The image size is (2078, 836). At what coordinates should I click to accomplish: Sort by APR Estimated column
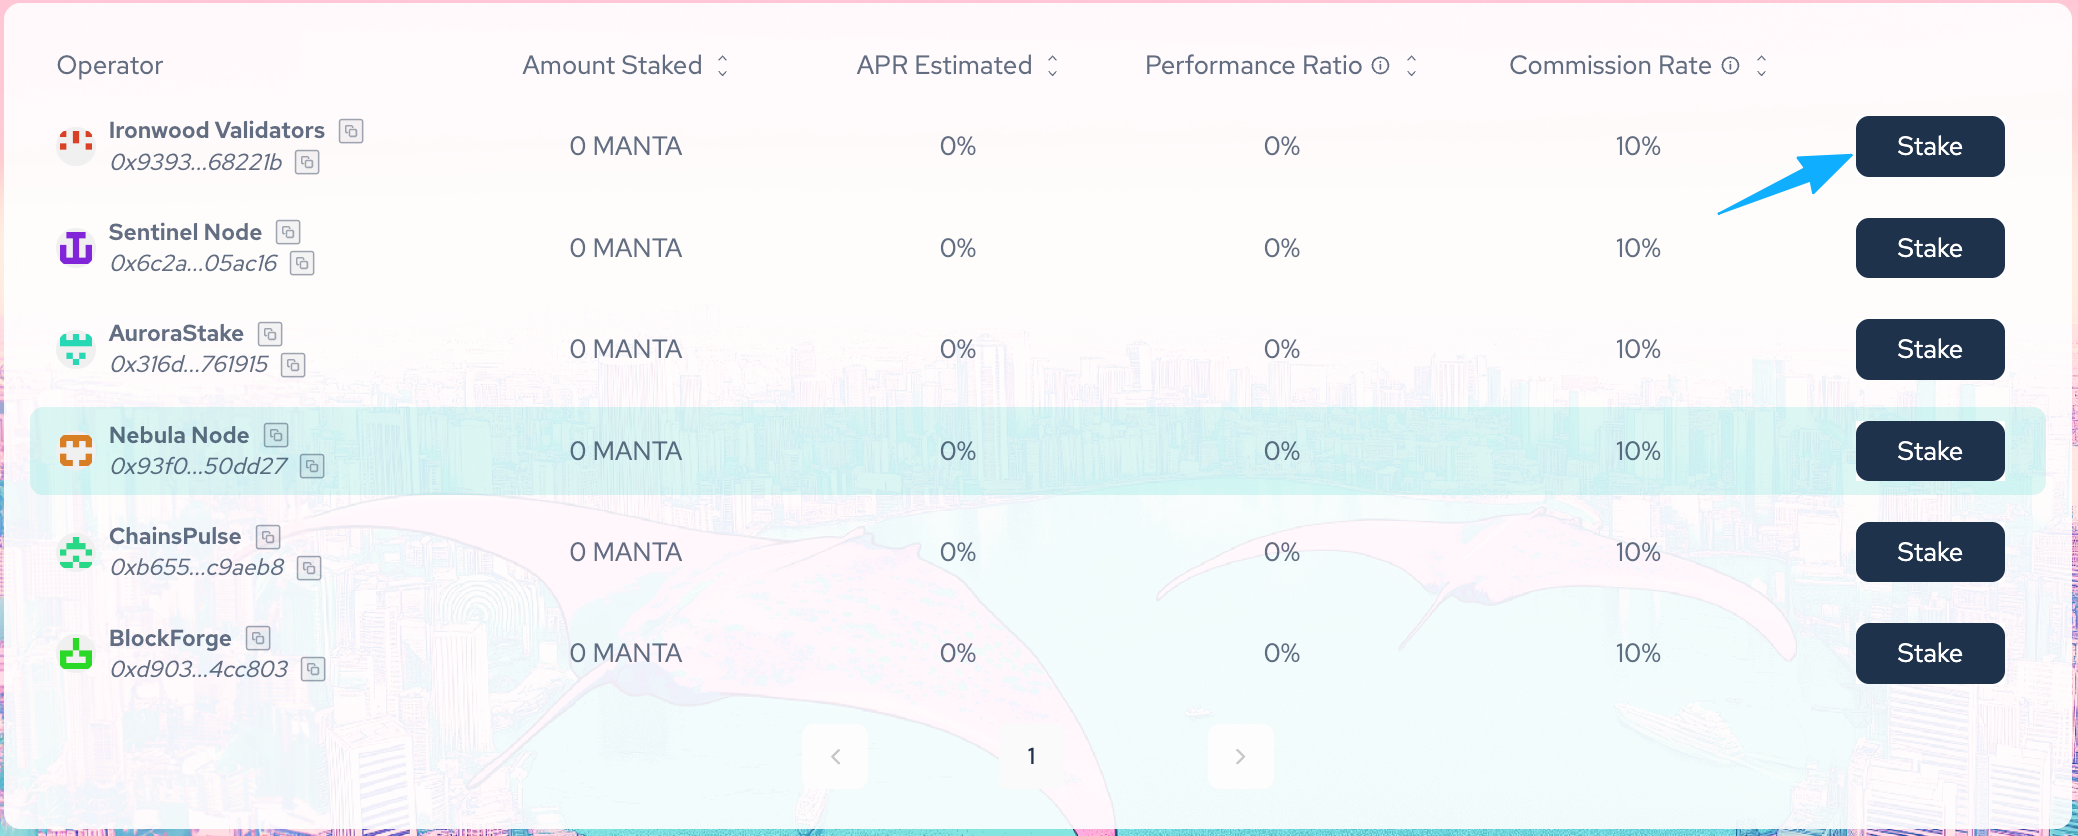pos(1053,66)
